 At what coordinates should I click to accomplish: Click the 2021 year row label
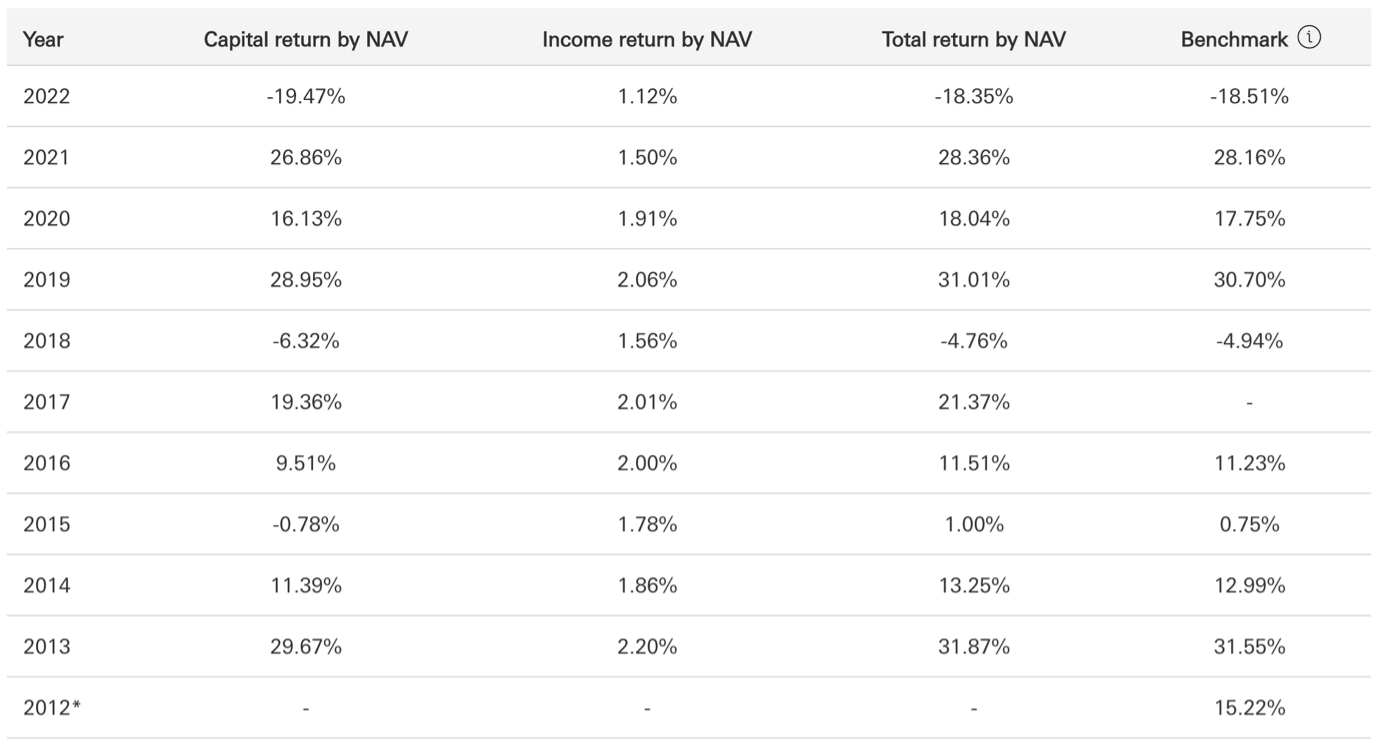tap(47, 158)
